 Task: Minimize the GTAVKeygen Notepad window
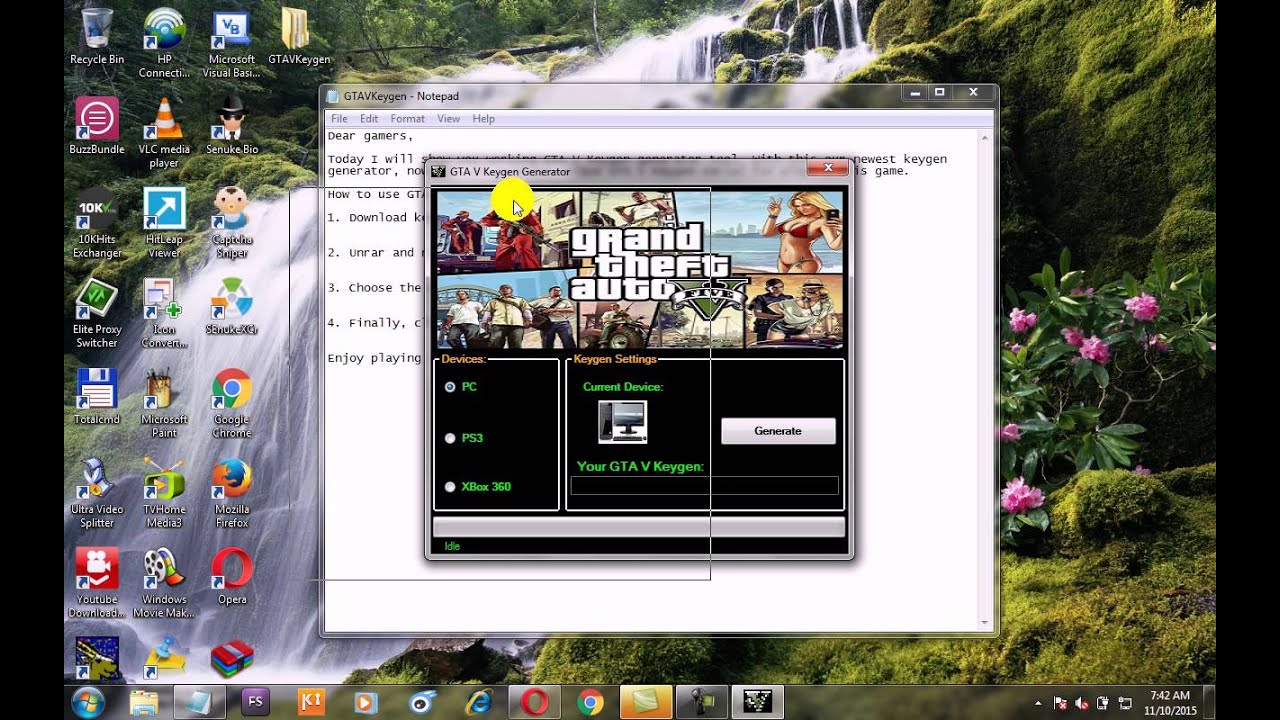coord(914,93)
